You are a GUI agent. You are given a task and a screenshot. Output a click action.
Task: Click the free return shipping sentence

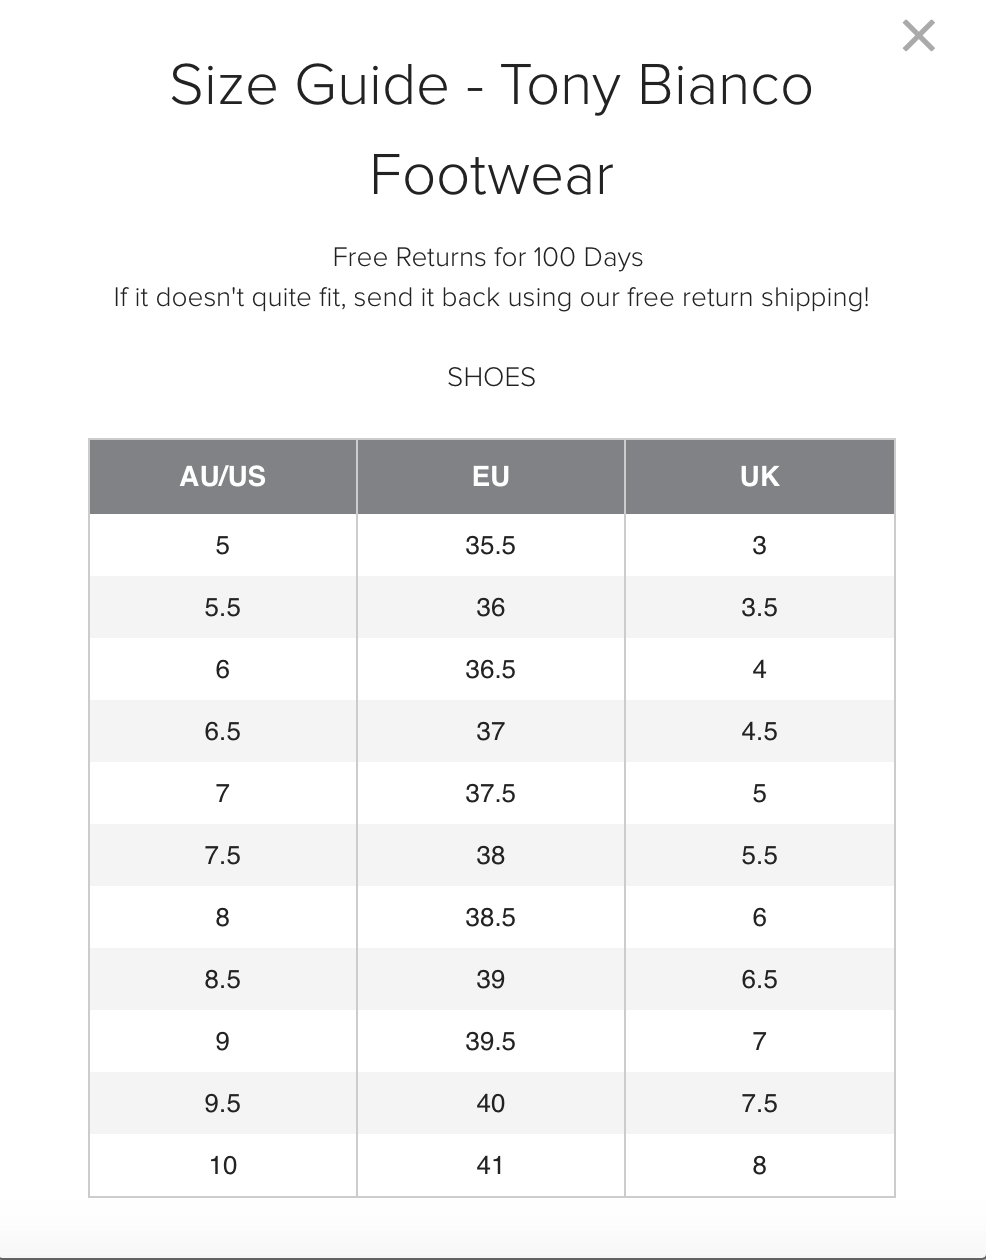pyautogui.click(x=491, y=297)
